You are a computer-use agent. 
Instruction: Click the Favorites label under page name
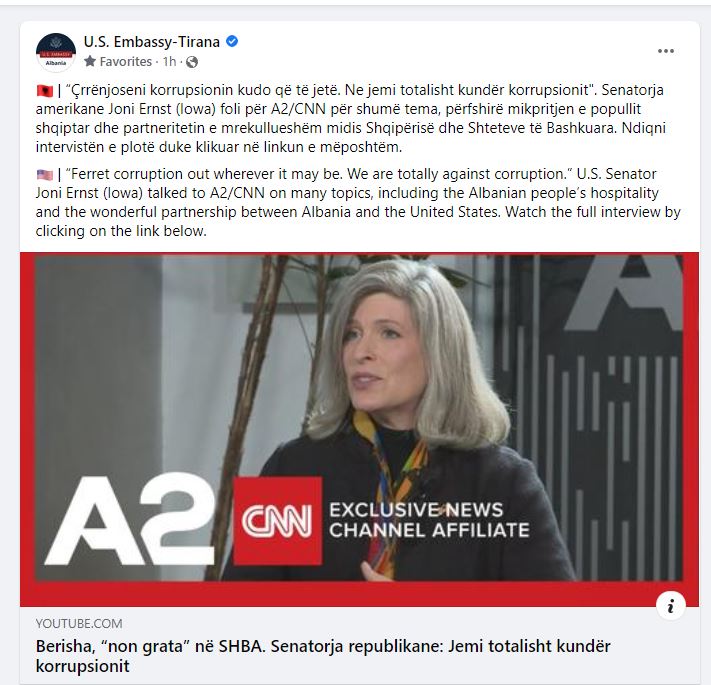(126, 61)
